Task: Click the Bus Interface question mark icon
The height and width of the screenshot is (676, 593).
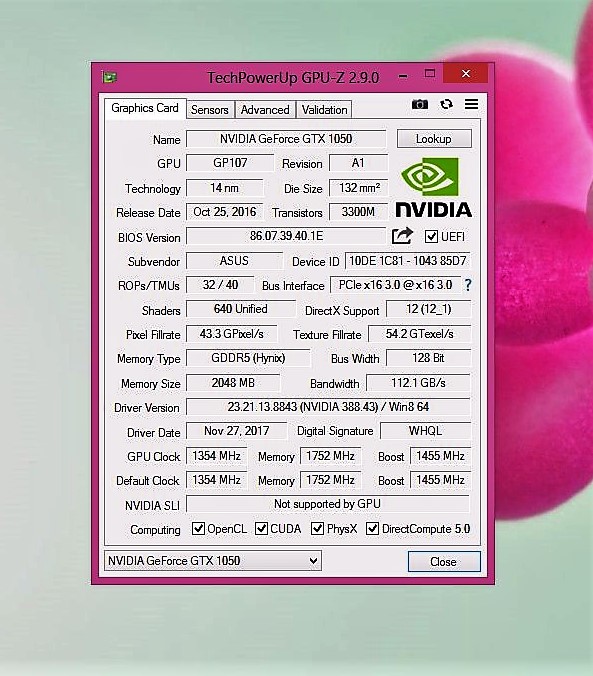Action: click(x=468, y=285)
